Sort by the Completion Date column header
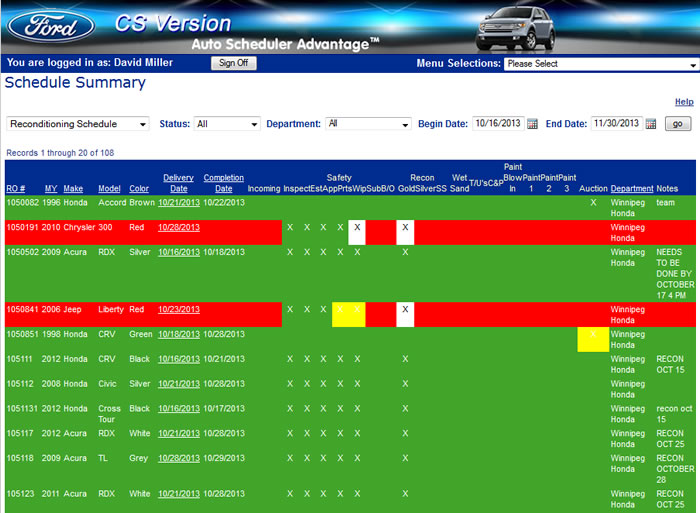 pyautogui.click(x=223, y=183)
